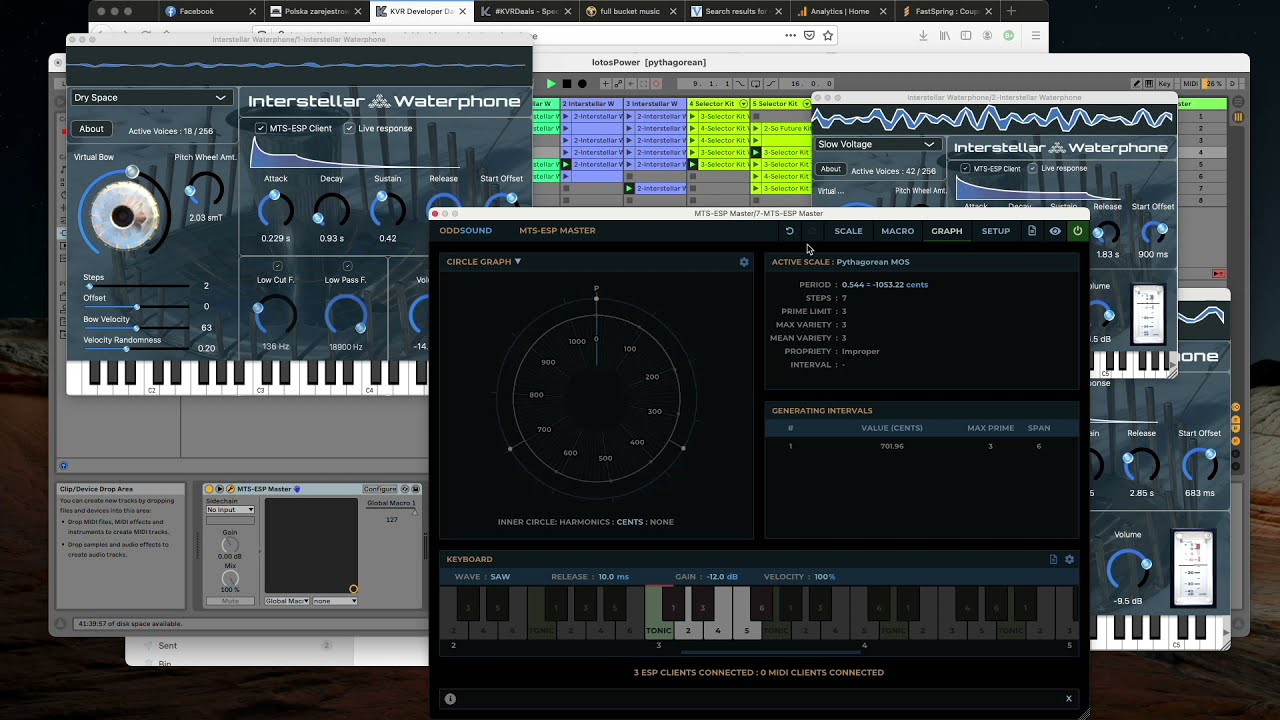
Task: Open the Firefox page actions ellipsis
Action: [x=791, y=35]
